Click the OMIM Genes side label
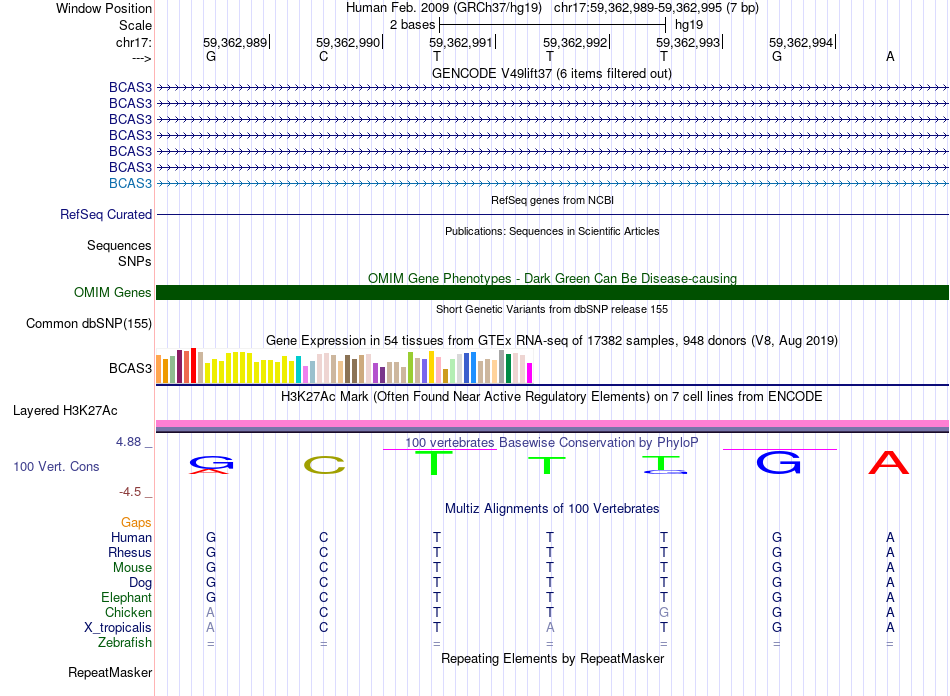Image resolution: width=950 pixels, height=696 pixels. (113, 293)
